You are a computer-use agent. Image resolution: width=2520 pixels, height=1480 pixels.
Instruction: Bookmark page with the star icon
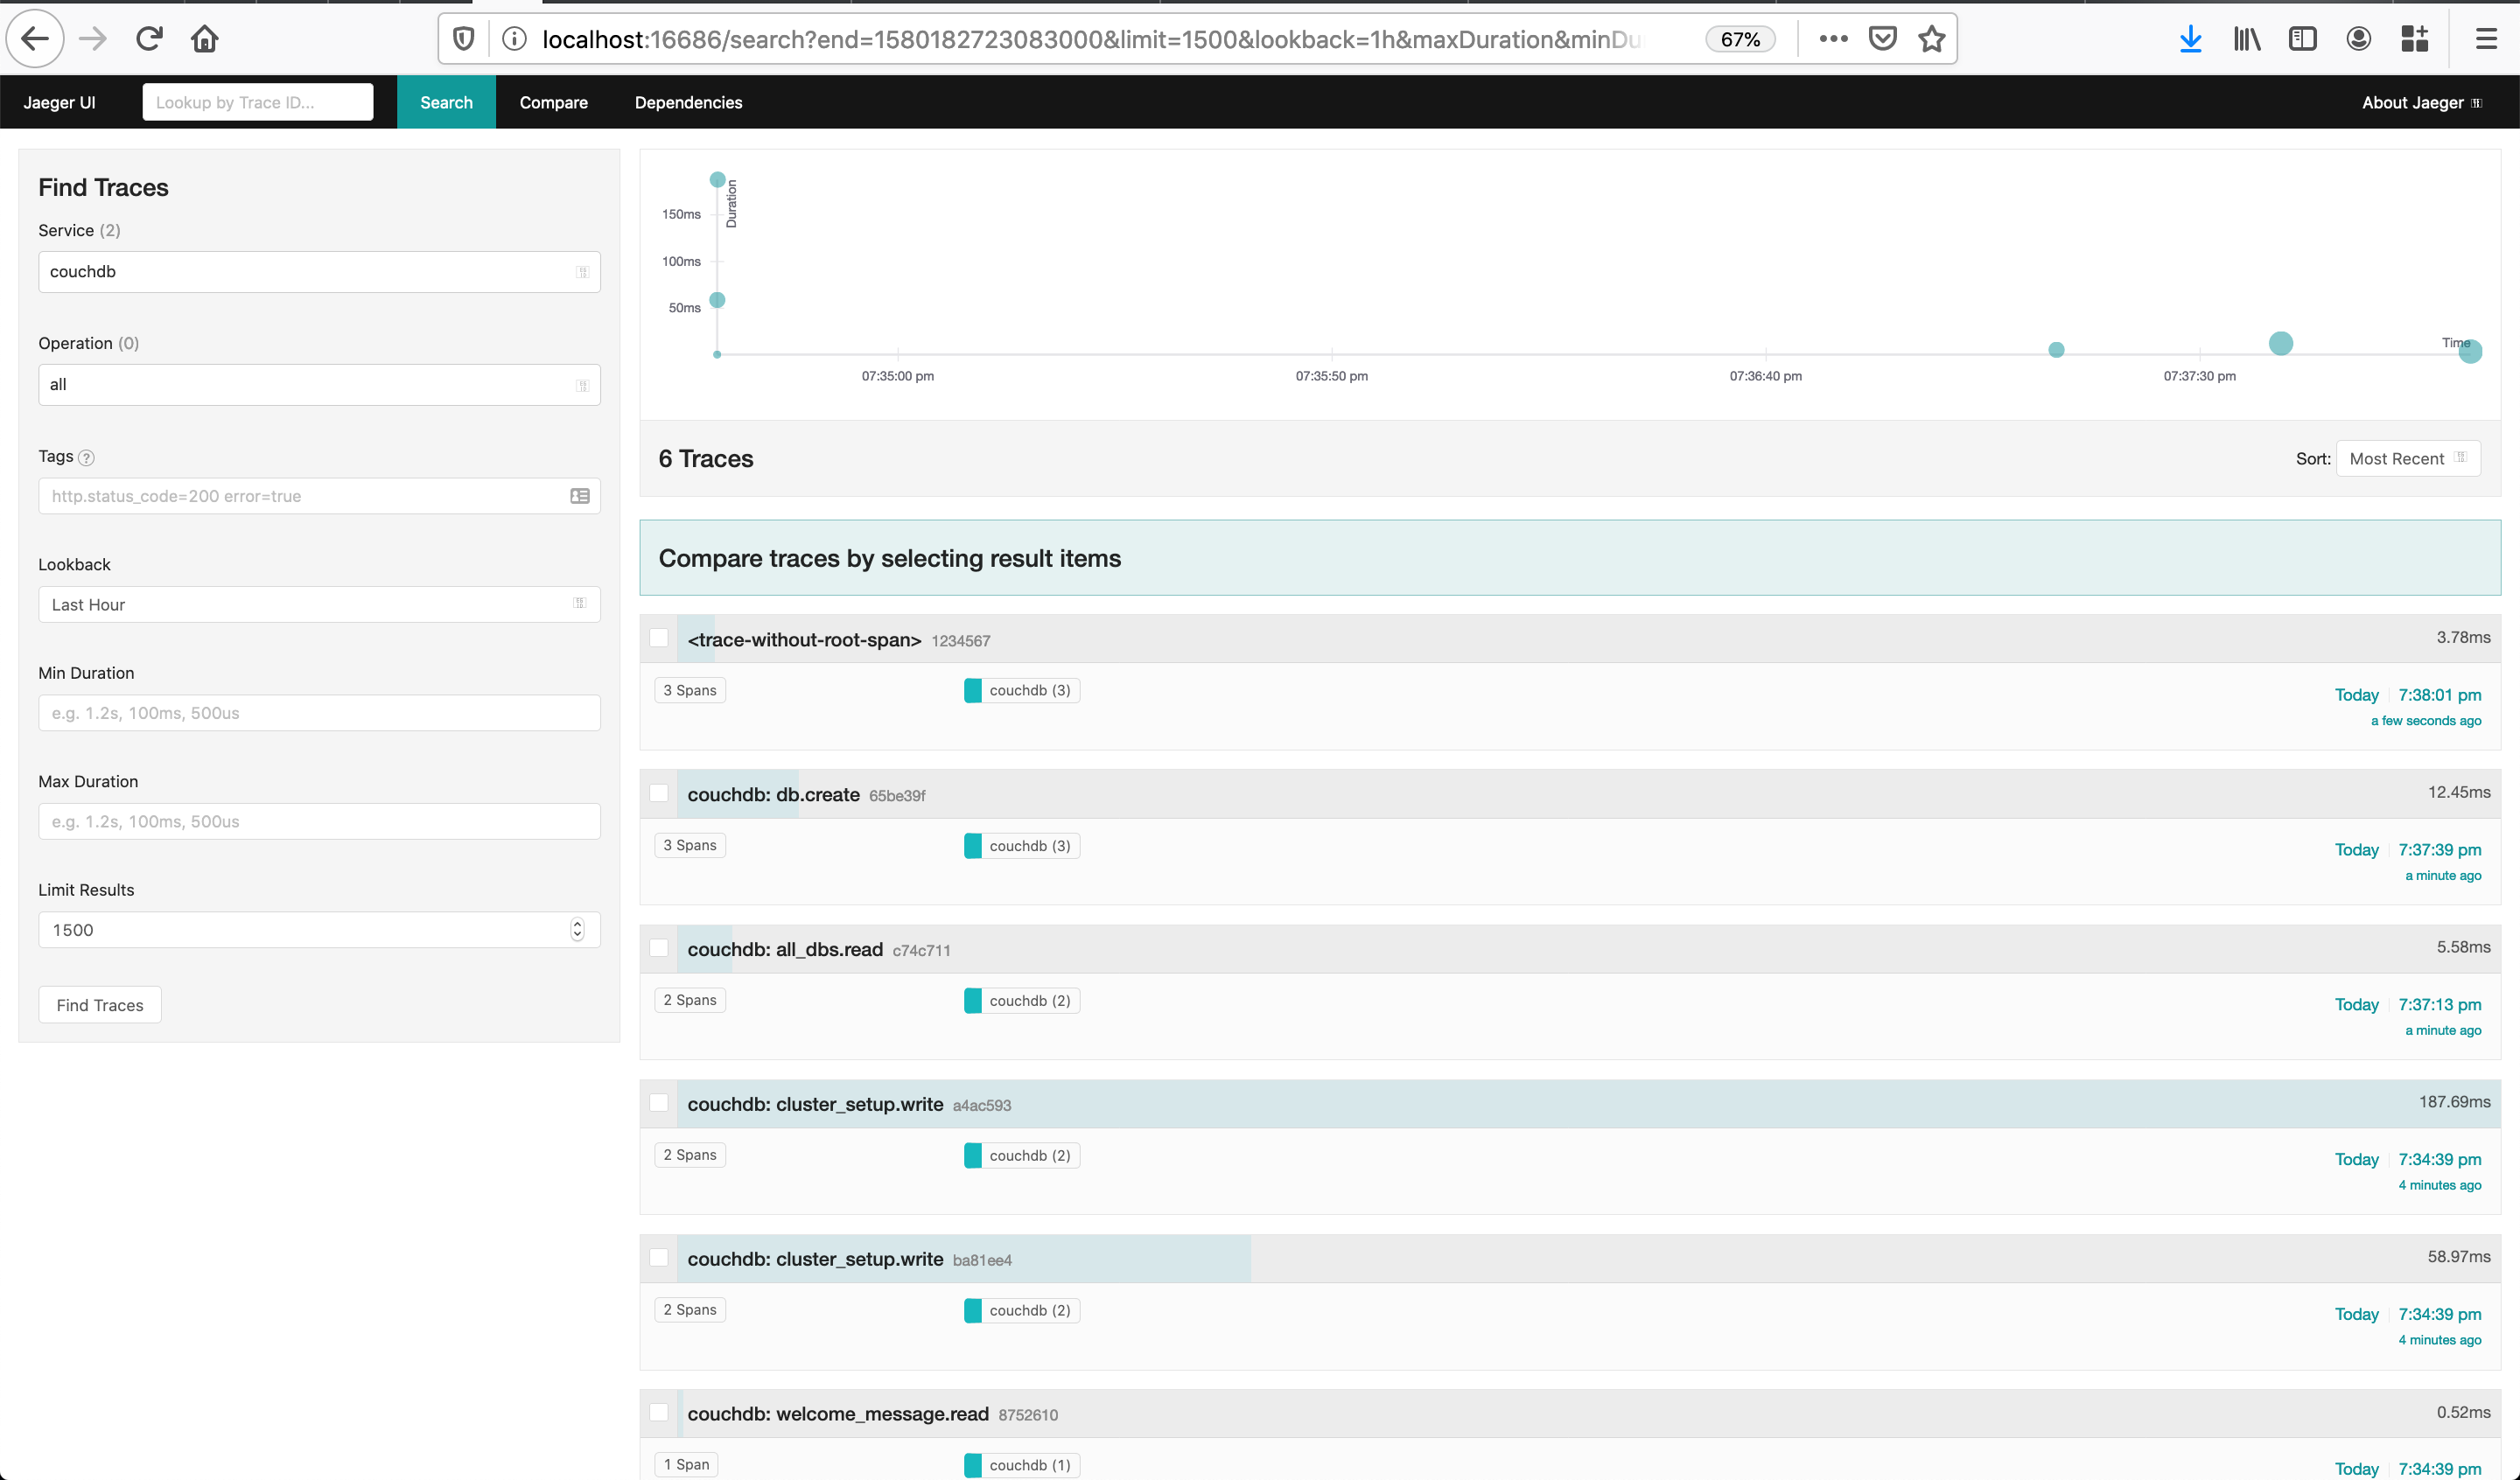1931,39
